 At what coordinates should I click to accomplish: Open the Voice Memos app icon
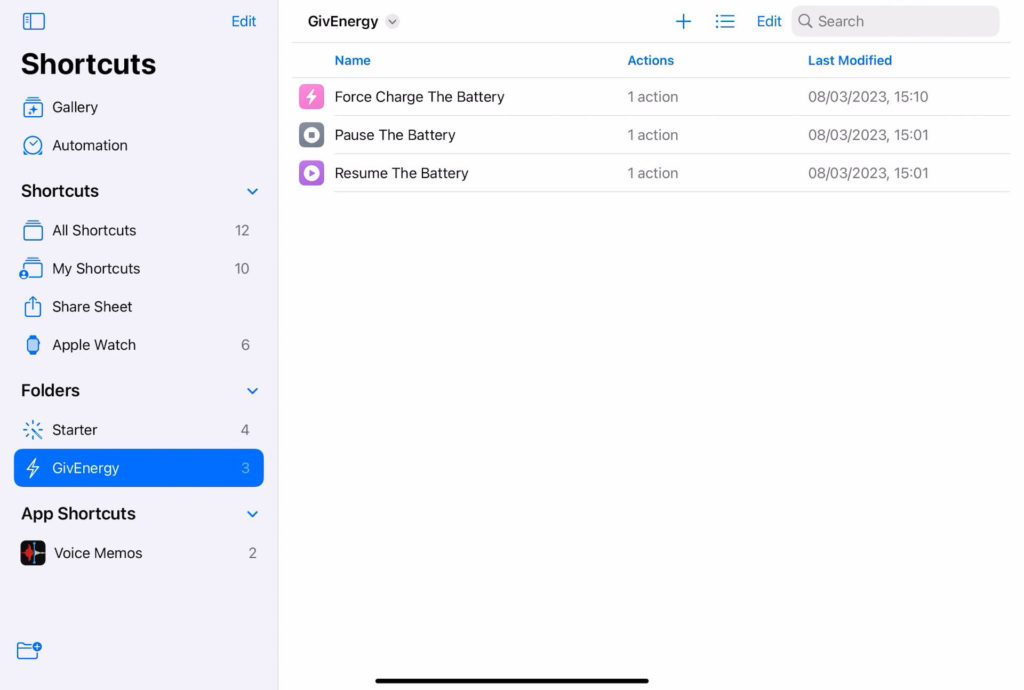click(33, 553)
